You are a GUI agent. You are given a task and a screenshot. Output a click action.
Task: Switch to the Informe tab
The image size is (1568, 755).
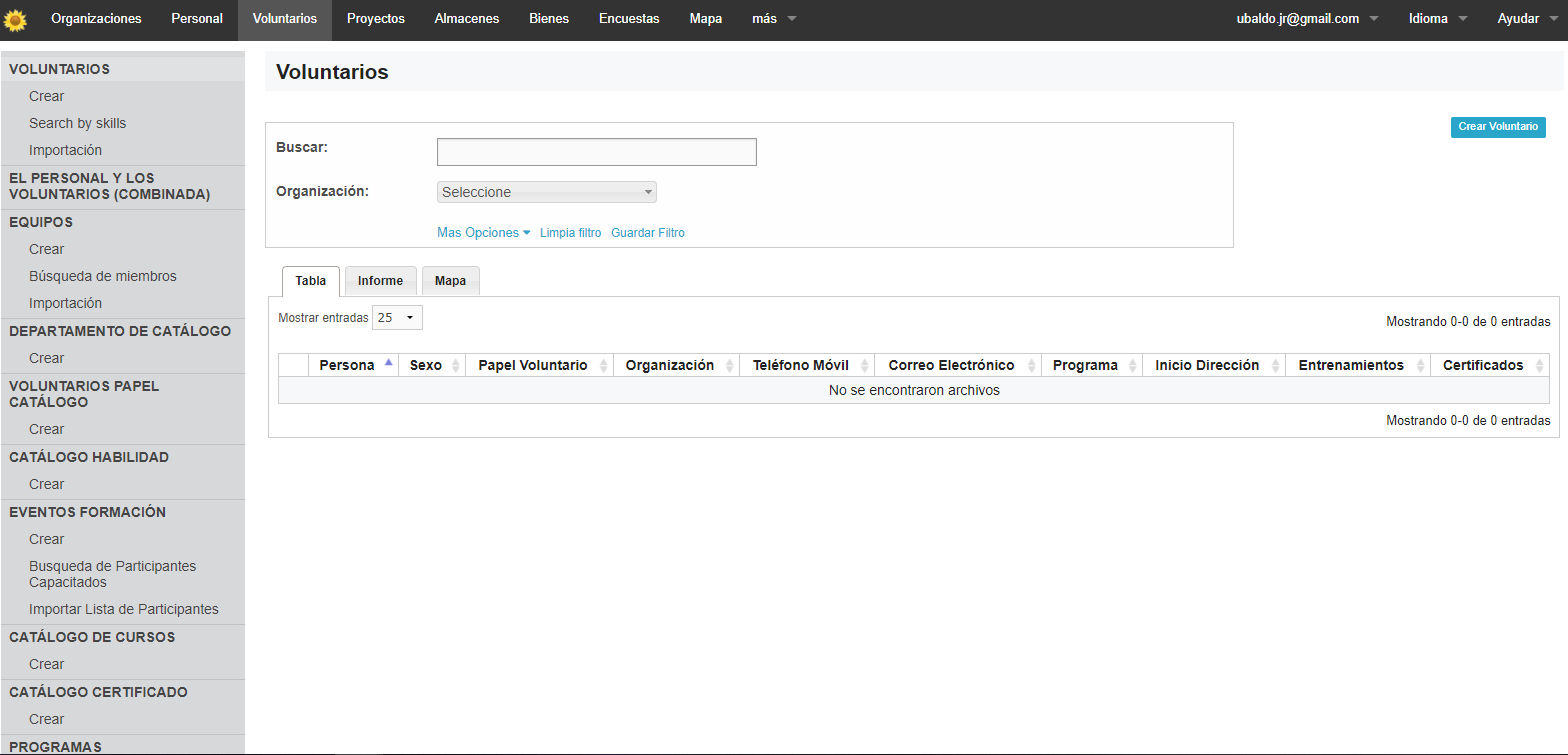380,281
